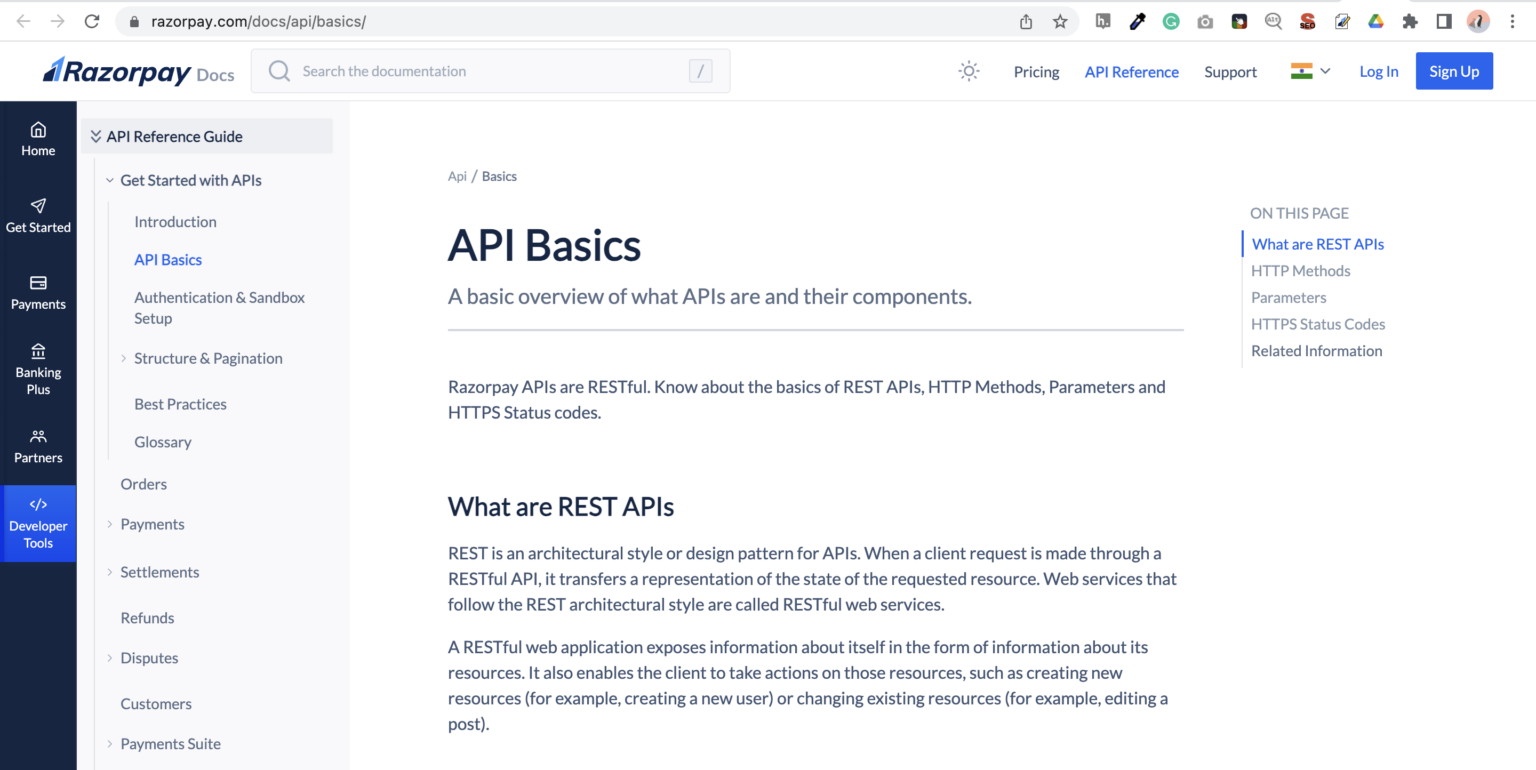Toggle the light/dark theme with the sun icon
This screenshot has width=1536, height=770.
tap(968, 71)
